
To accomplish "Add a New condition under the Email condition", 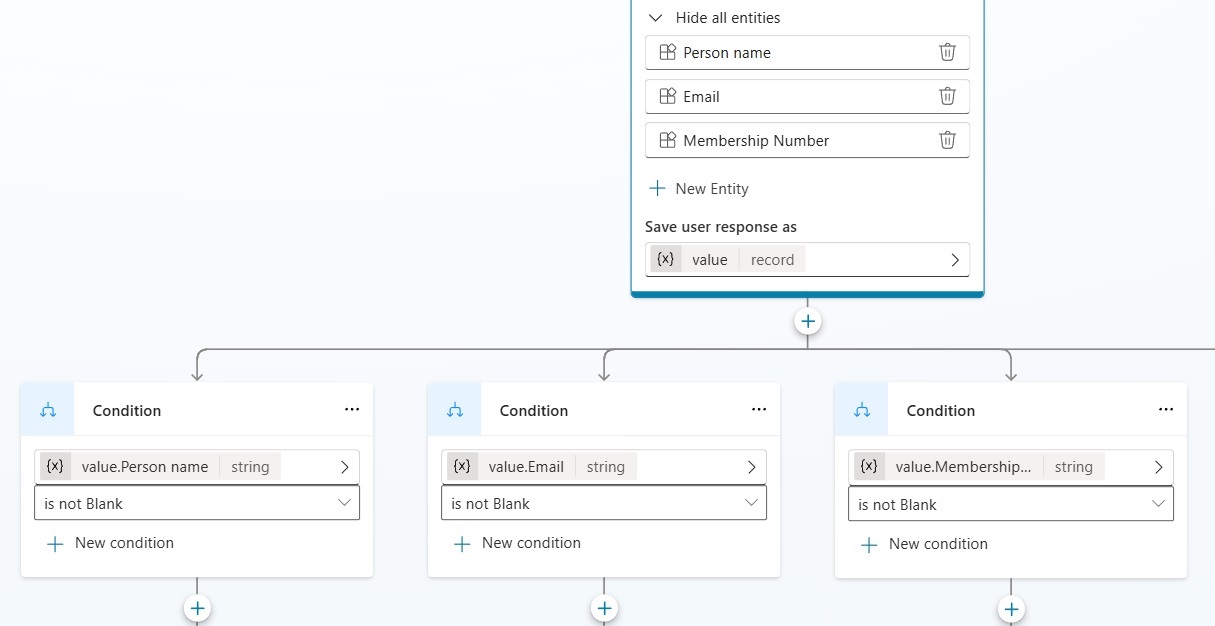I will [x=519, y=542].
